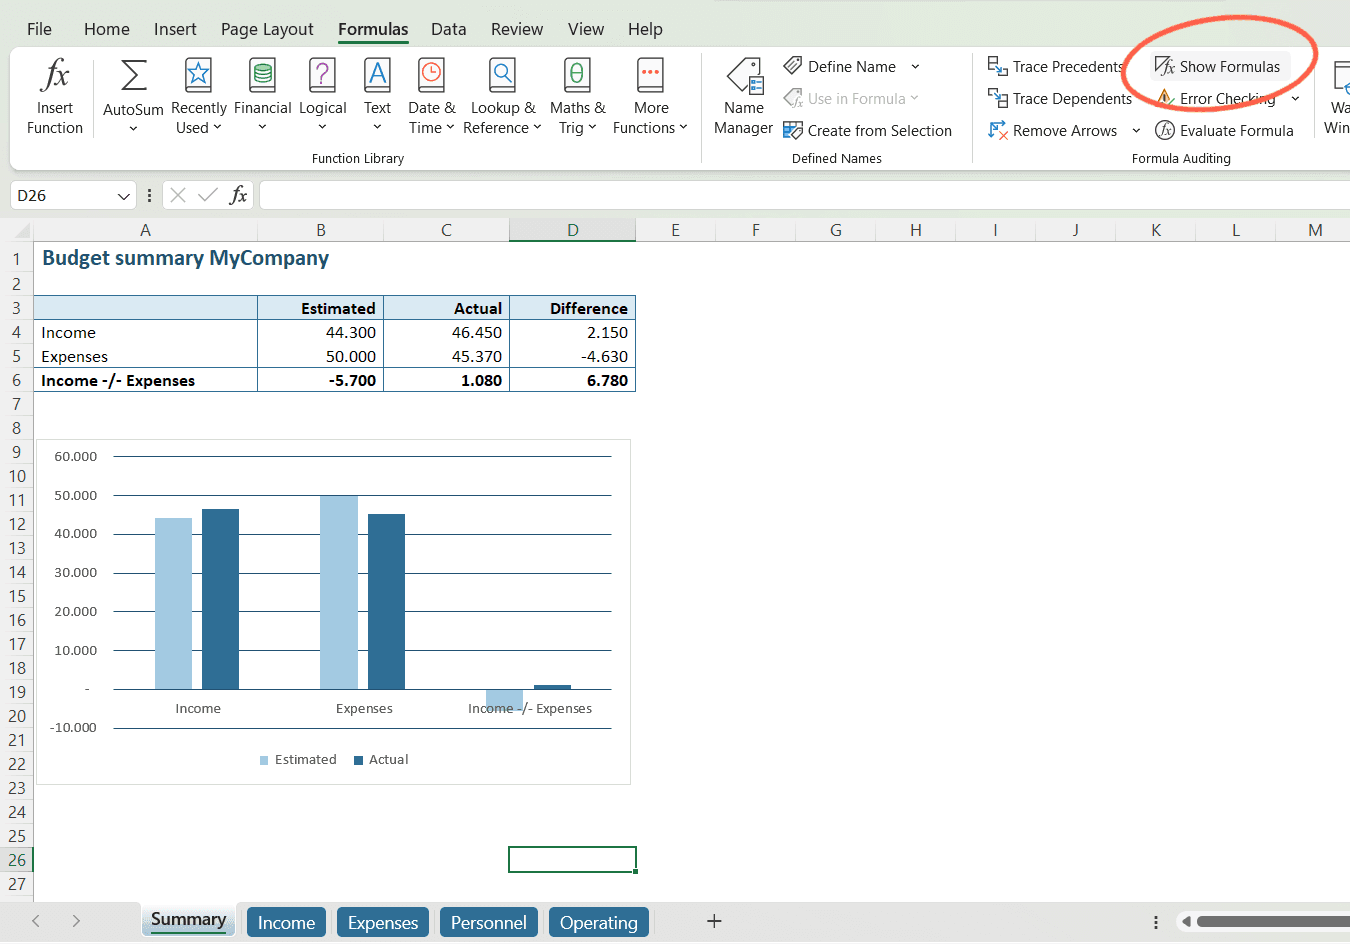Expand the Error Checking dropdown
Screen dimensions: 1350x944
[1296, 98]
